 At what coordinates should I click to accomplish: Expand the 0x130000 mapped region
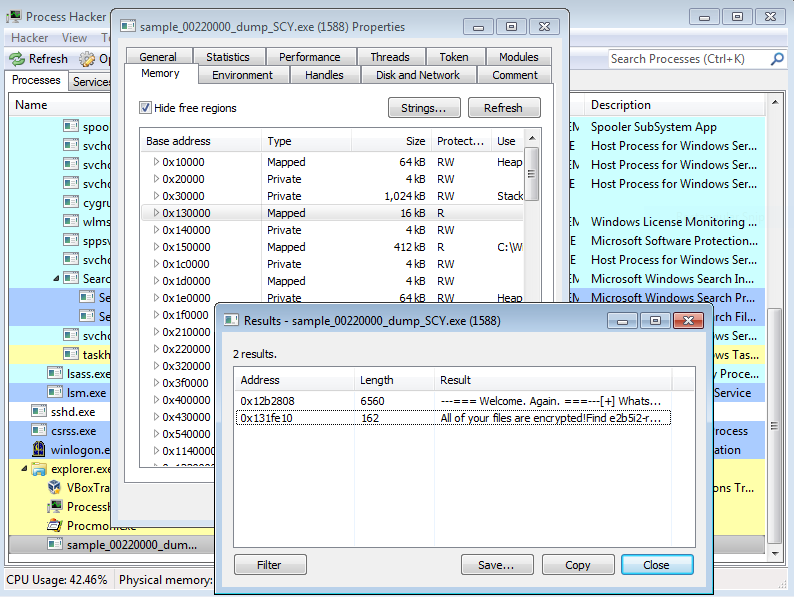(x=156, y=213)
